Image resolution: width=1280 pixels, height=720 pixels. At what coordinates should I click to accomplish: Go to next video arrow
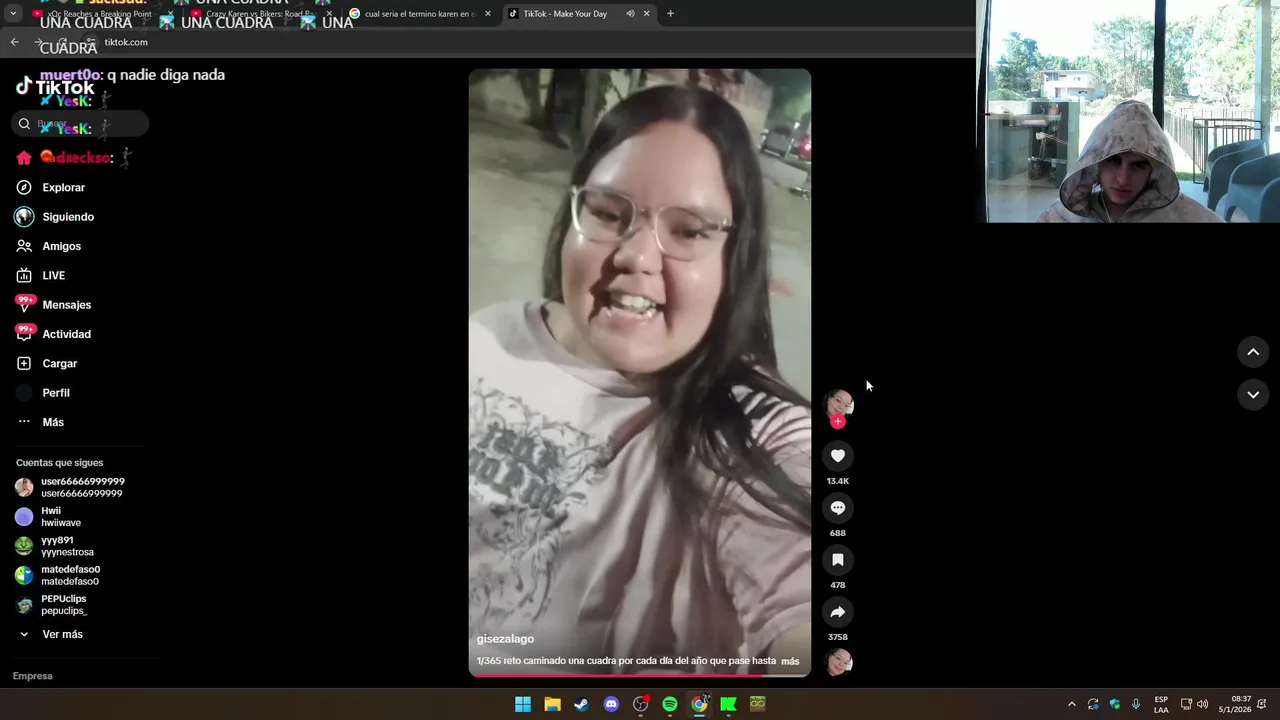[x=1253, y=395]
